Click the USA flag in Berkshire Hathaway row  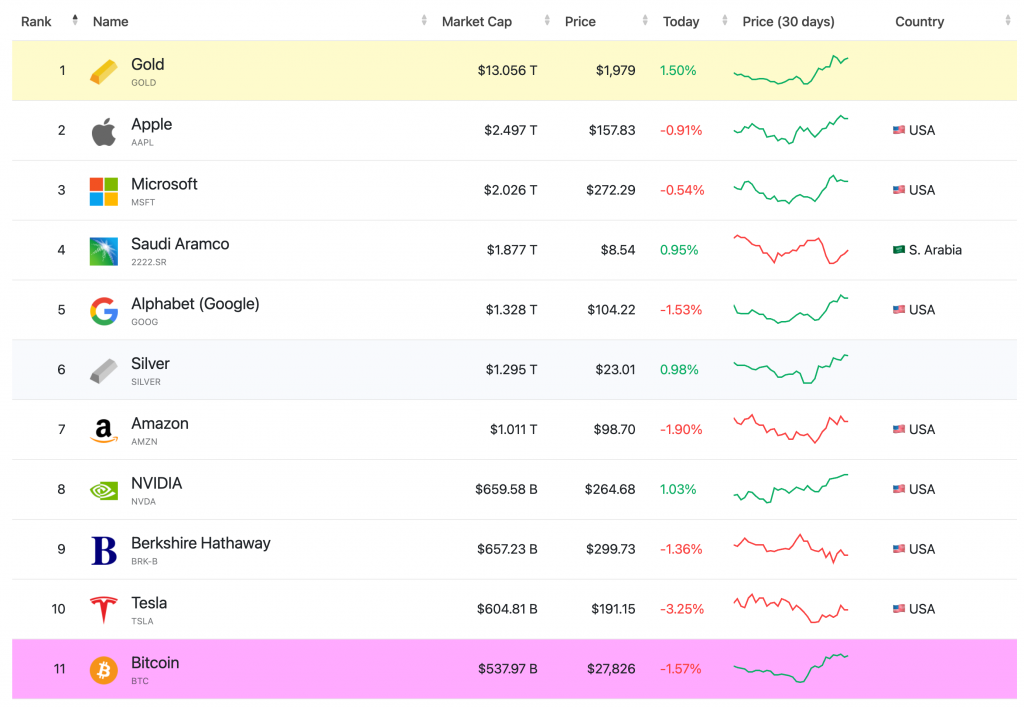point(899,549)
